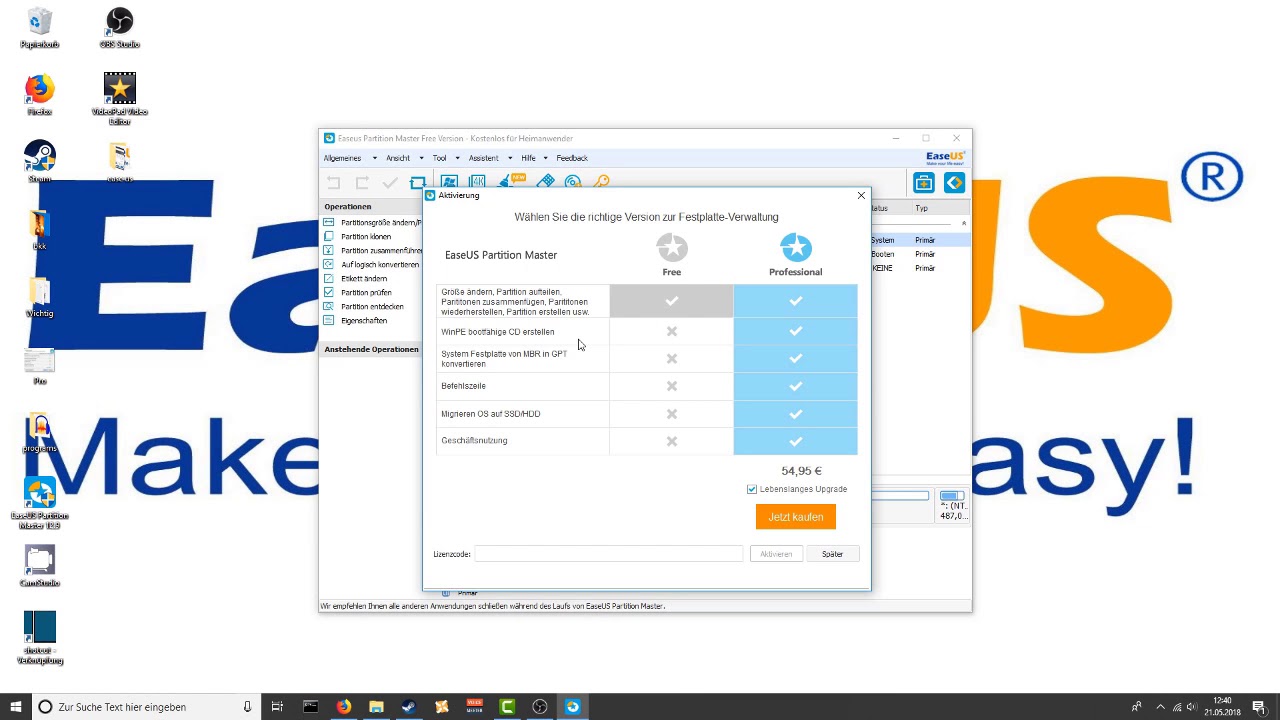The height and width of the screenshot is (720, 1280).
Task: Expand the Assistent menu dropdown arrow
Action: point(510,158)
